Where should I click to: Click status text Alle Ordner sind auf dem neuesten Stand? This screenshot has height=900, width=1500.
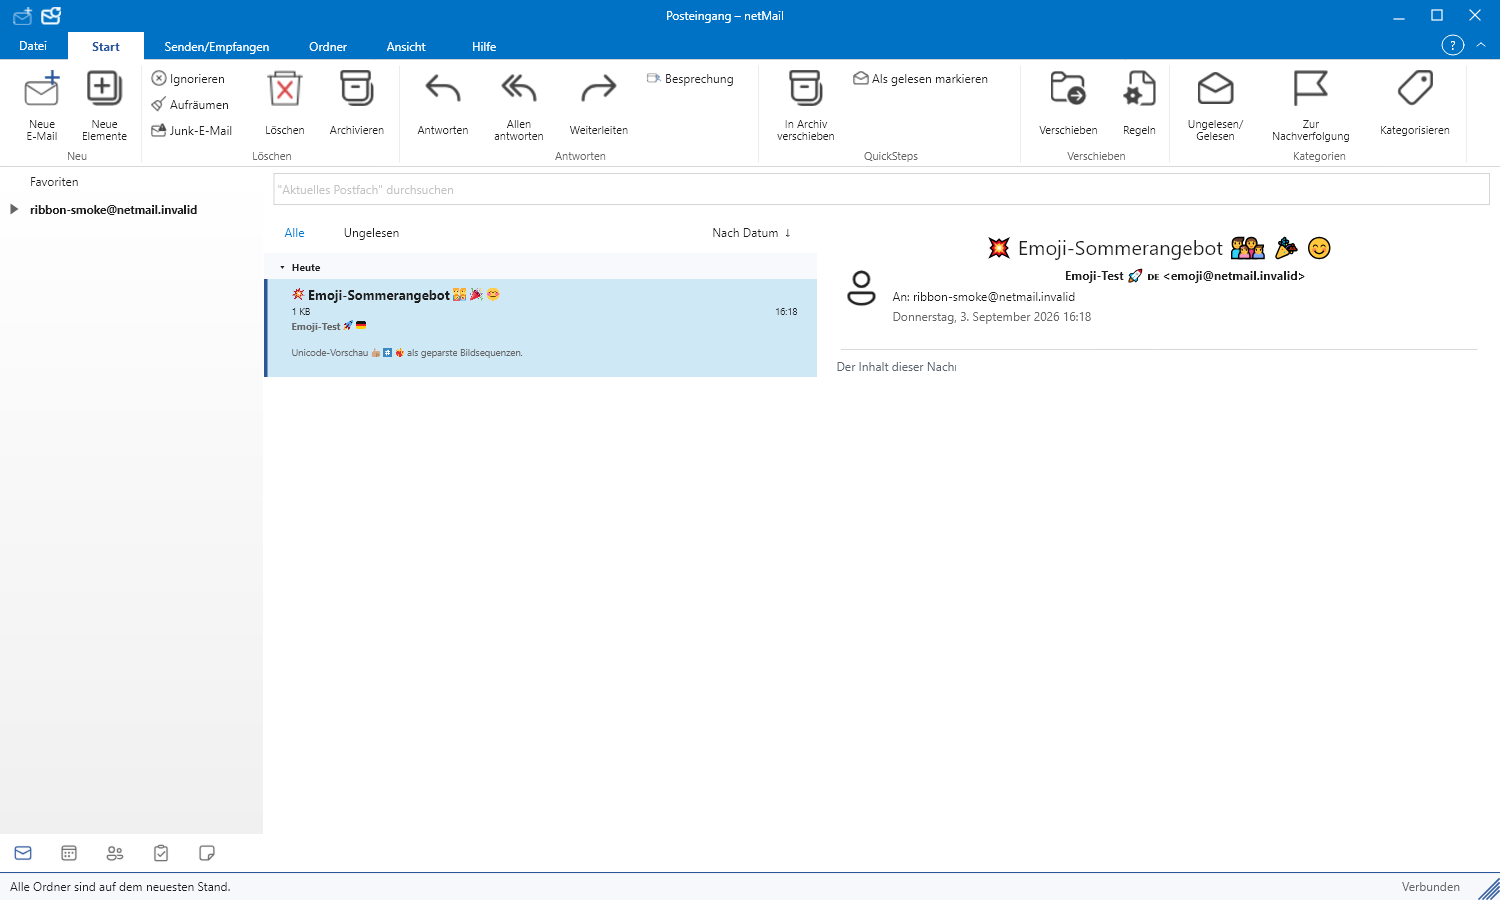point(120,887)
